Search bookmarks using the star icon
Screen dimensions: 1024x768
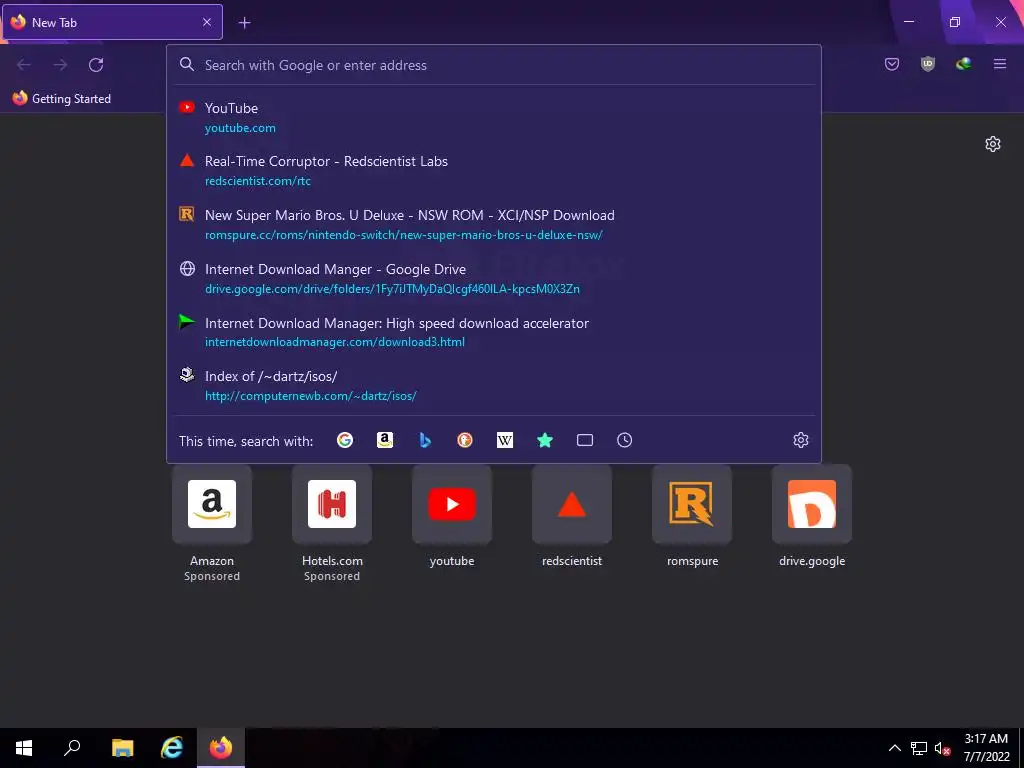coord(545,440)
